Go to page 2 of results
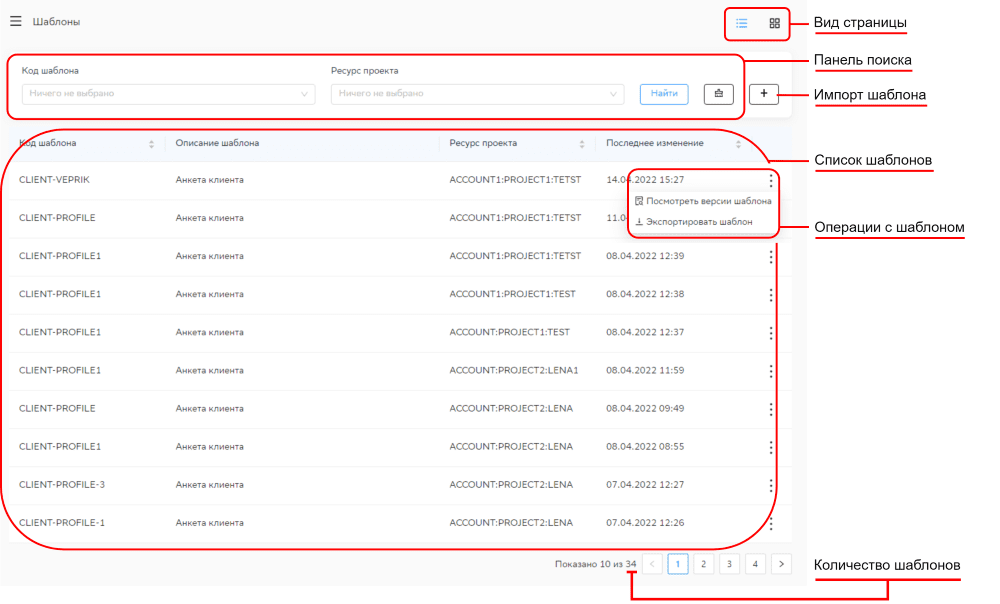 click(703, 564)
